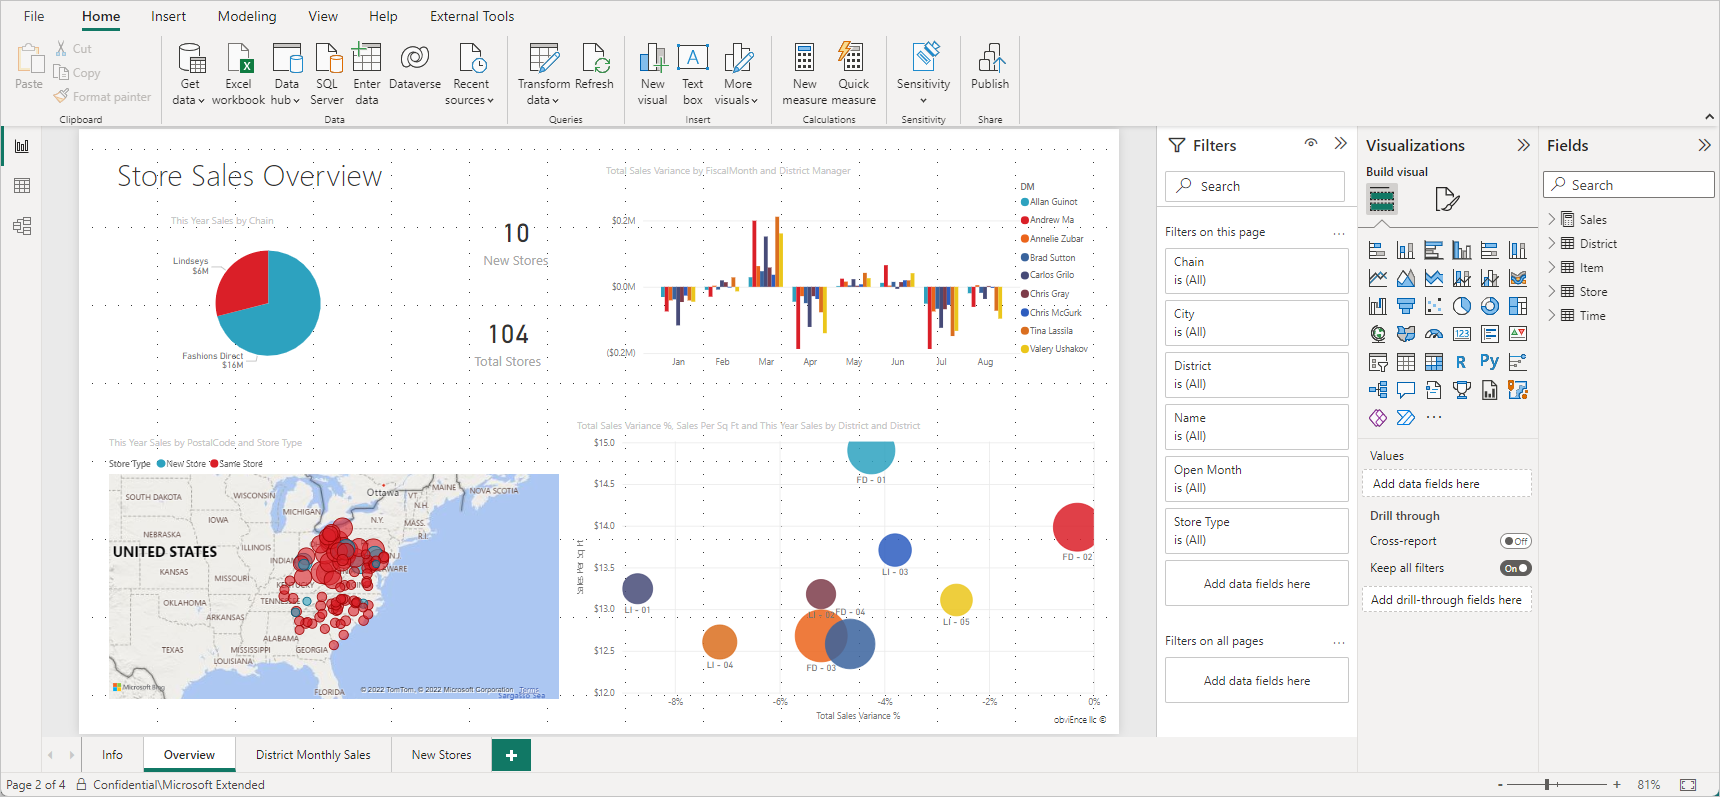Open the Transform data tool
1720x797 pixels.
point(543,73)
